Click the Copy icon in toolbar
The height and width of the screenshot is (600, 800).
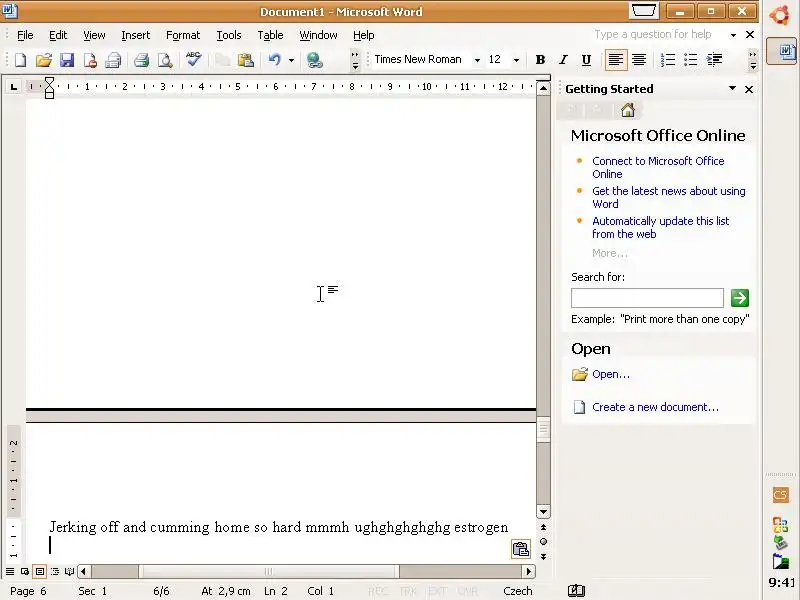222,60
